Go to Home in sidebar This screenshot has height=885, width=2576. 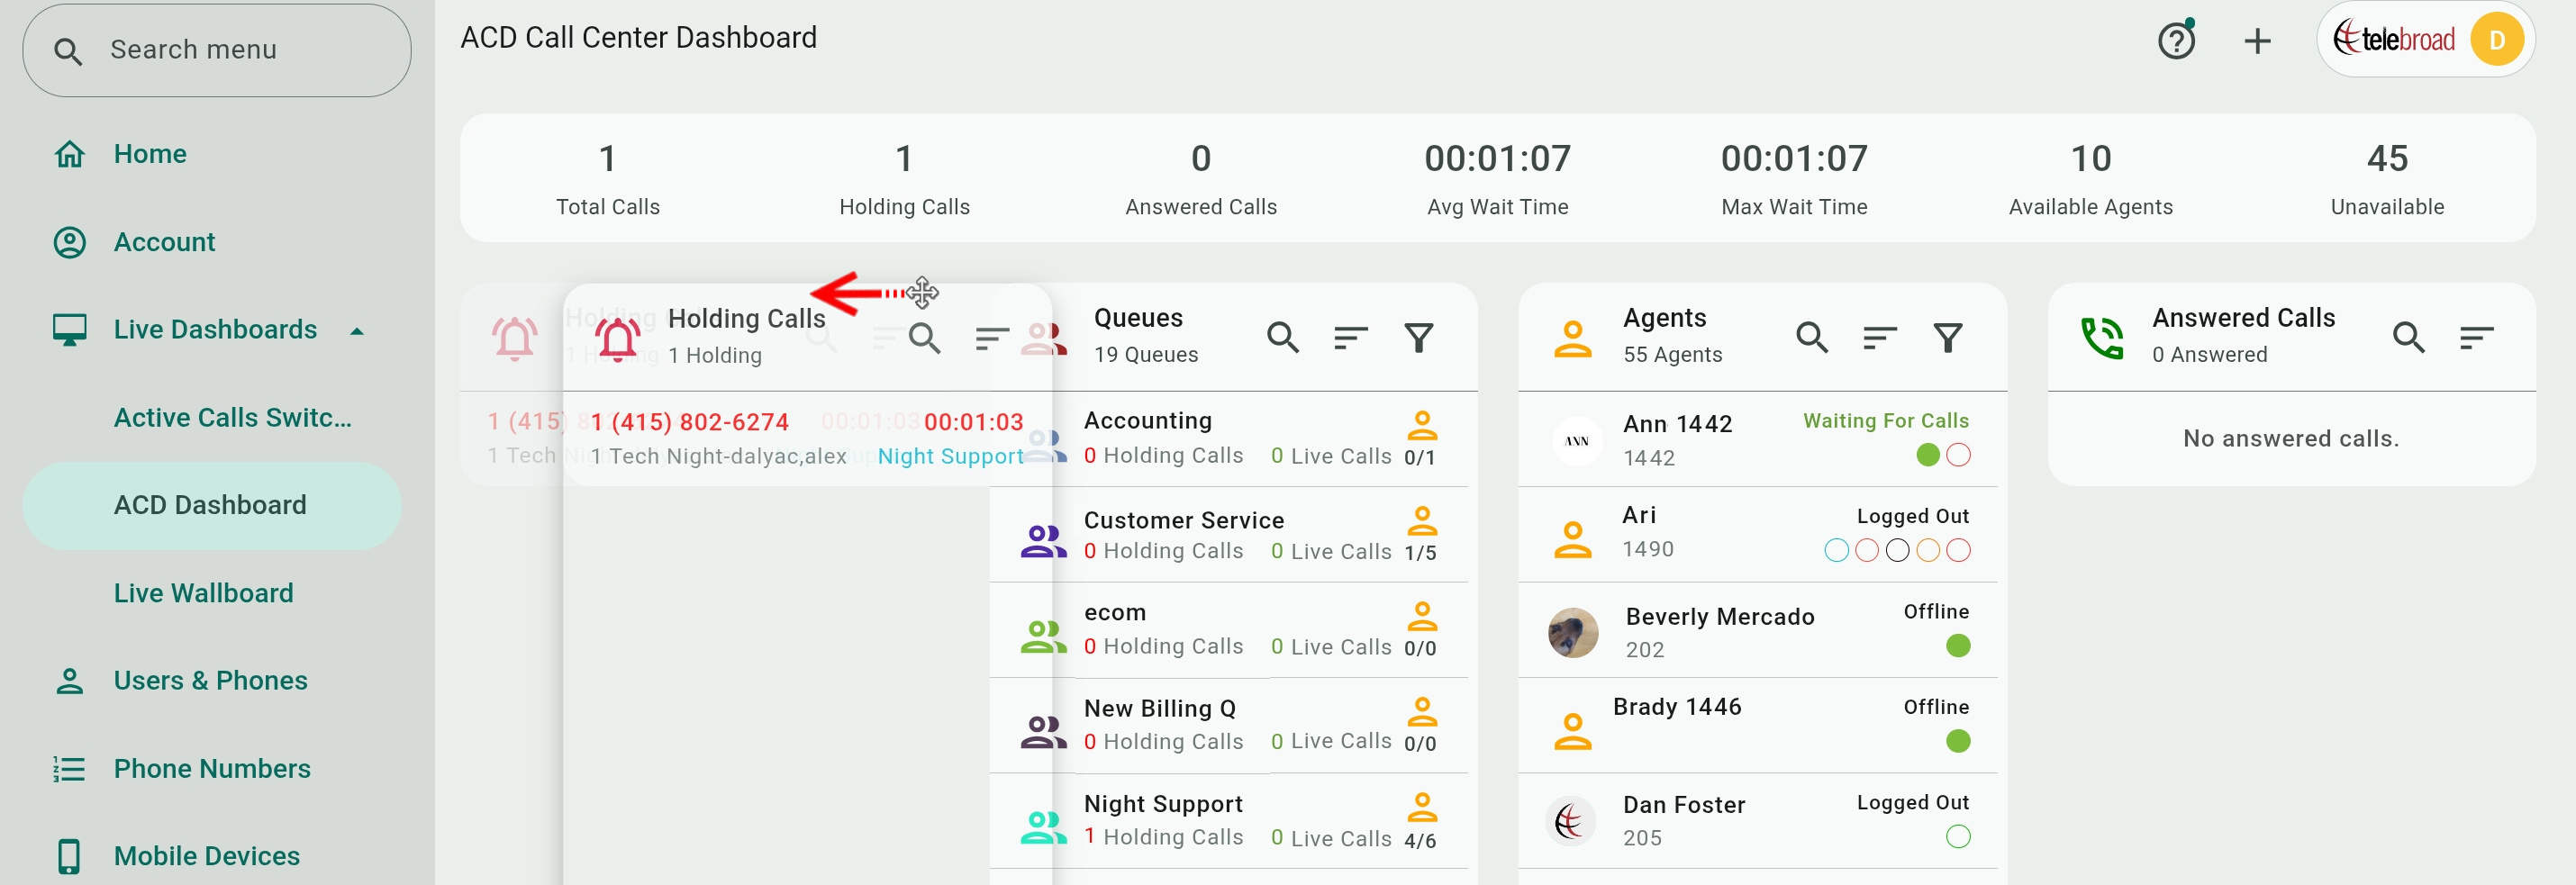(x=150, y=154)
